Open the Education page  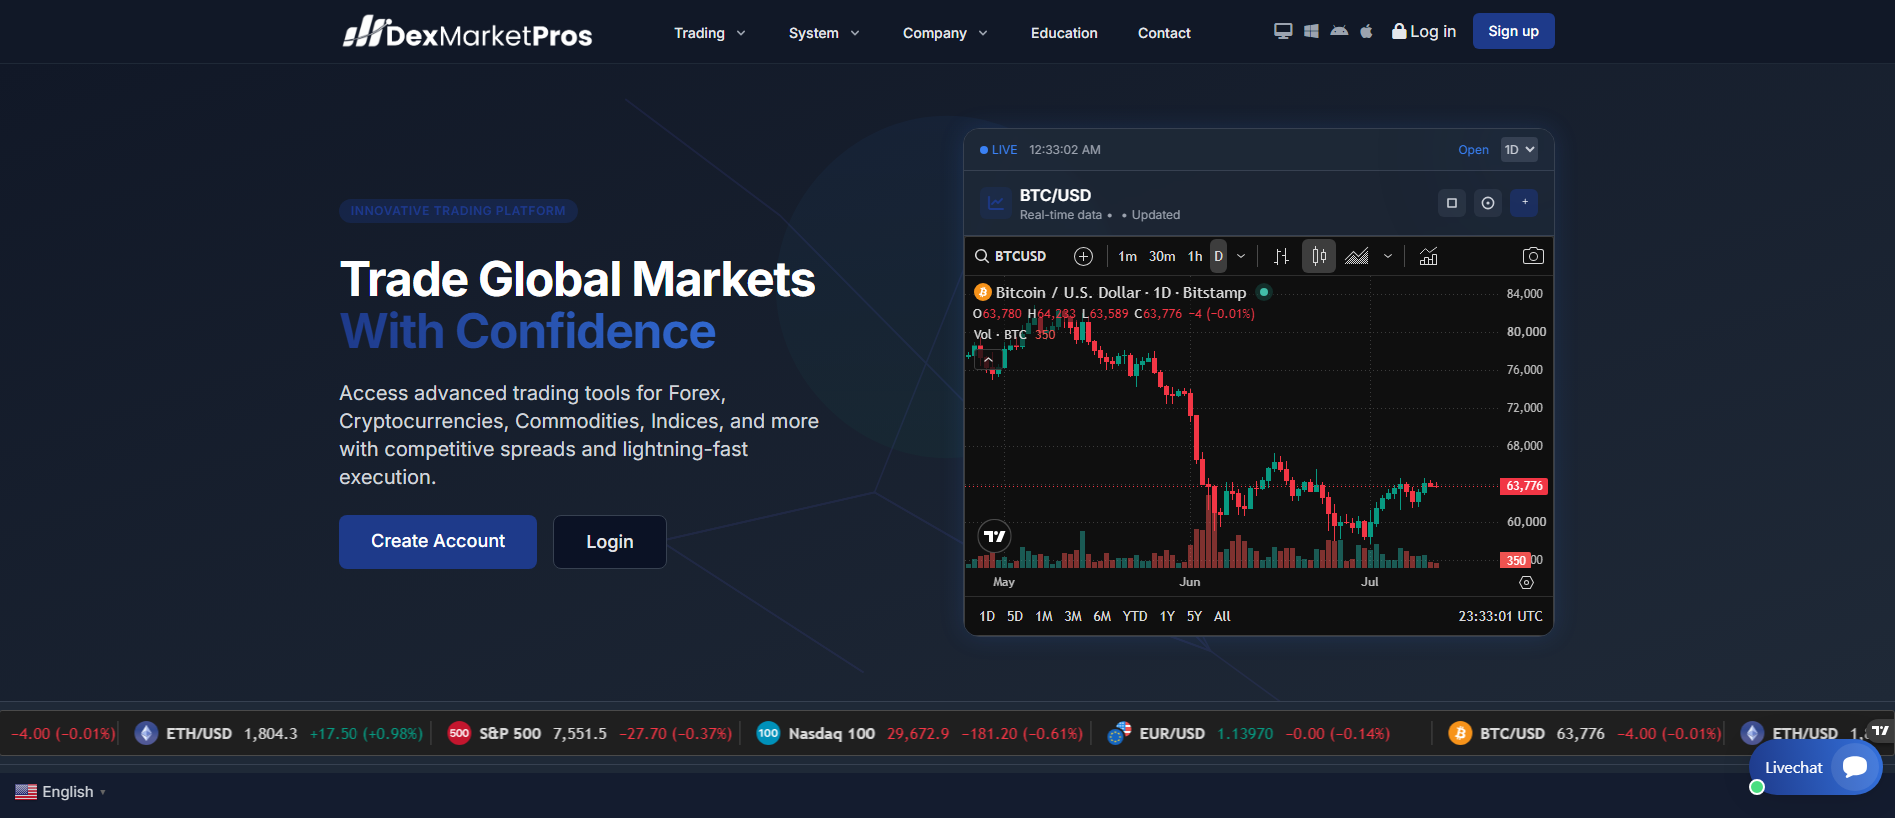(1064, 33)
